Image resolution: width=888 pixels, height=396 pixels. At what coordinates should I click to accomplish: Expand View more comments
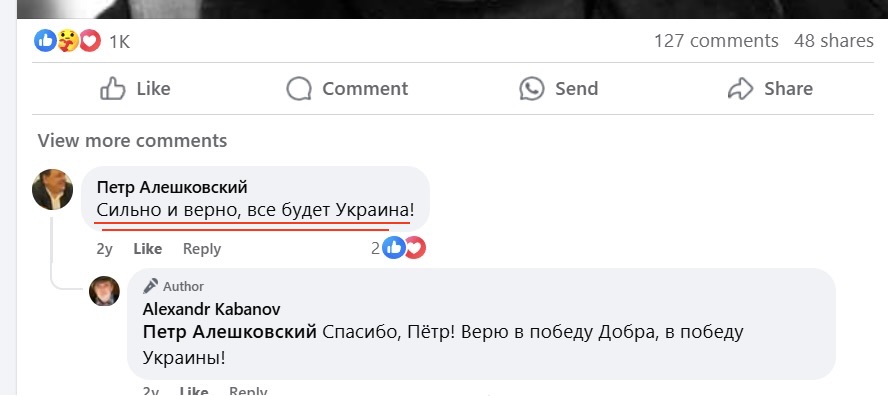tap(133, 140)
